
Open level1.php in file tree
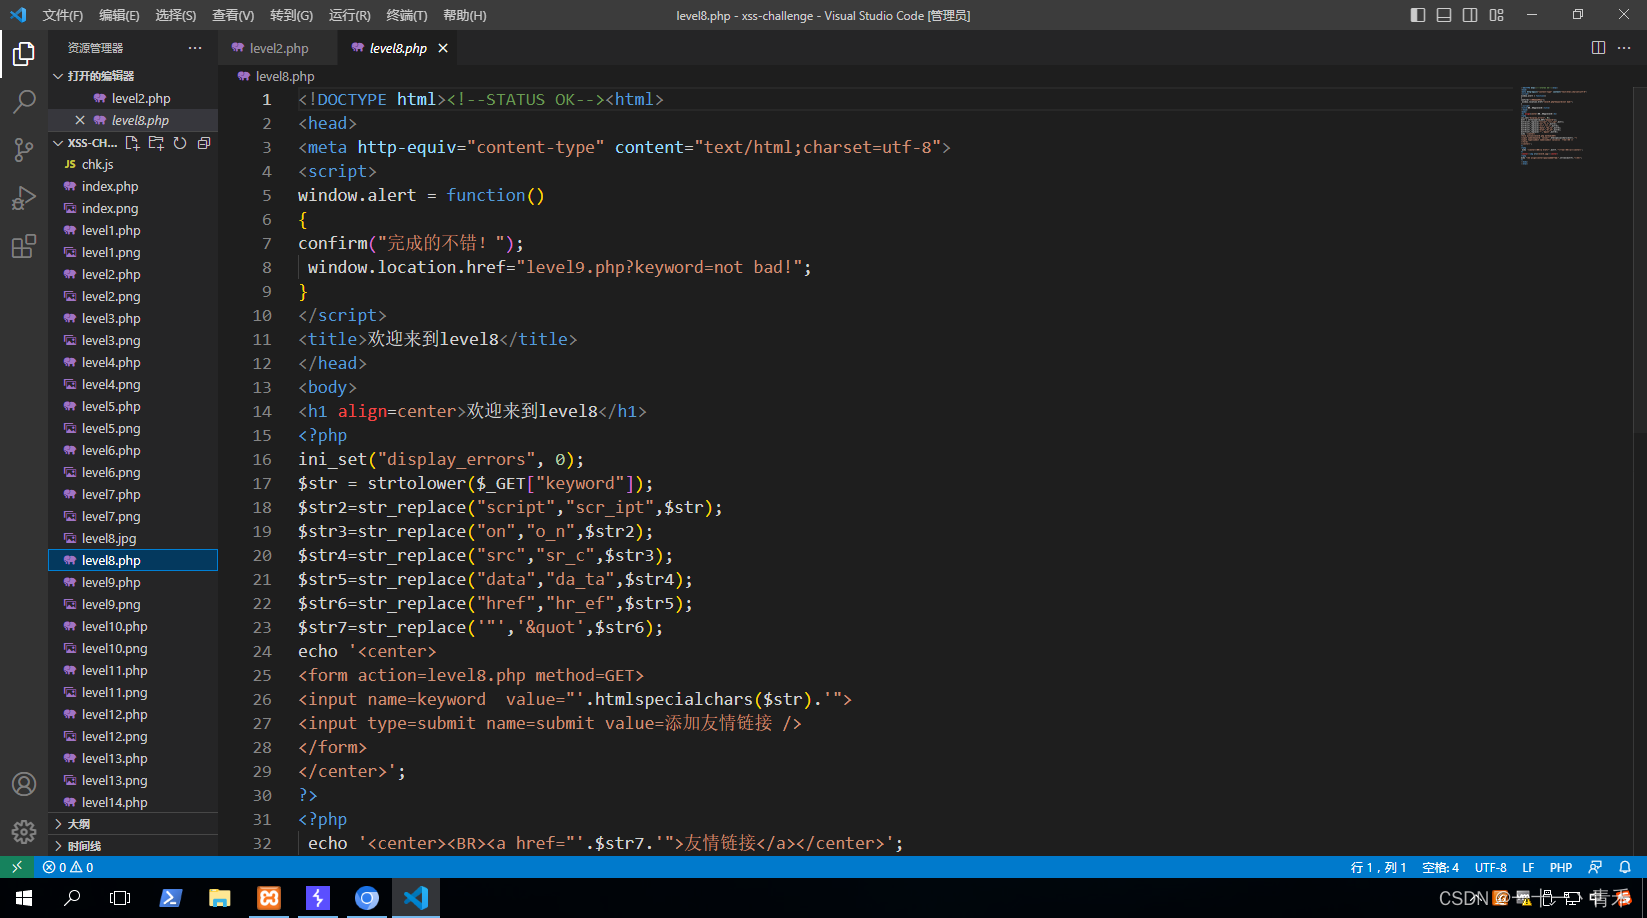click(133, 230)
